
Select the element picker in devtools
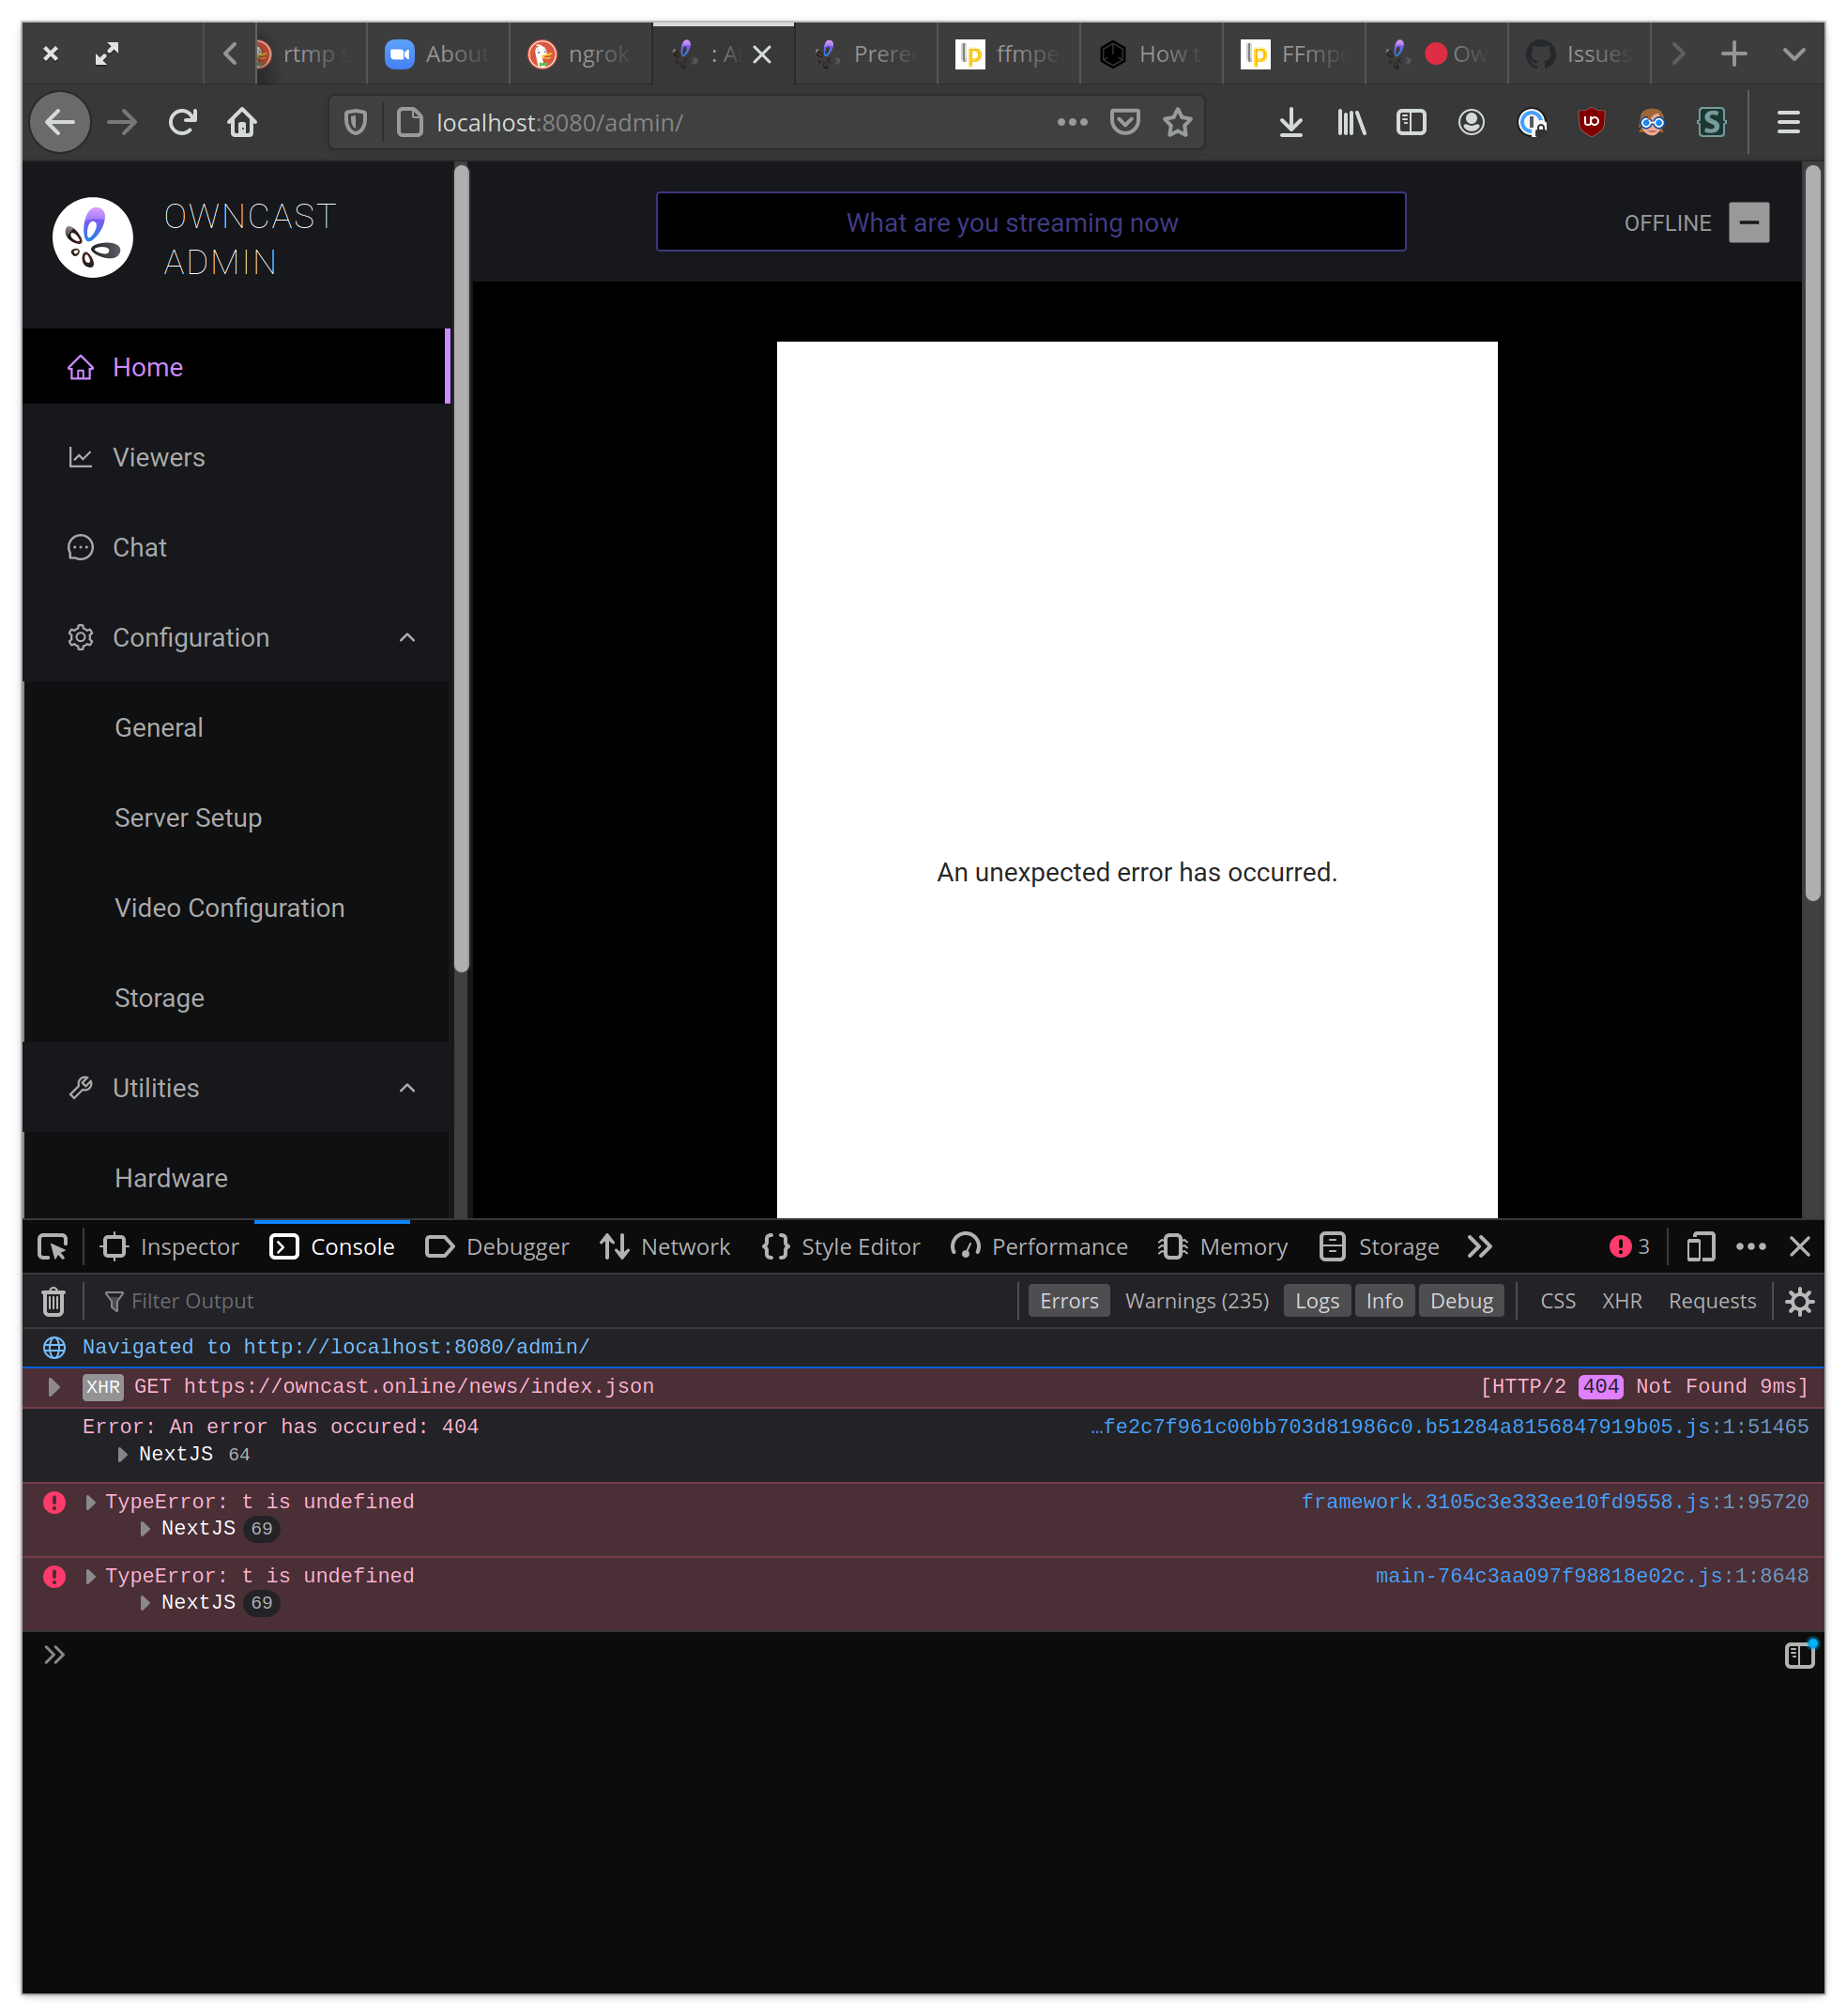point(52,1246)
